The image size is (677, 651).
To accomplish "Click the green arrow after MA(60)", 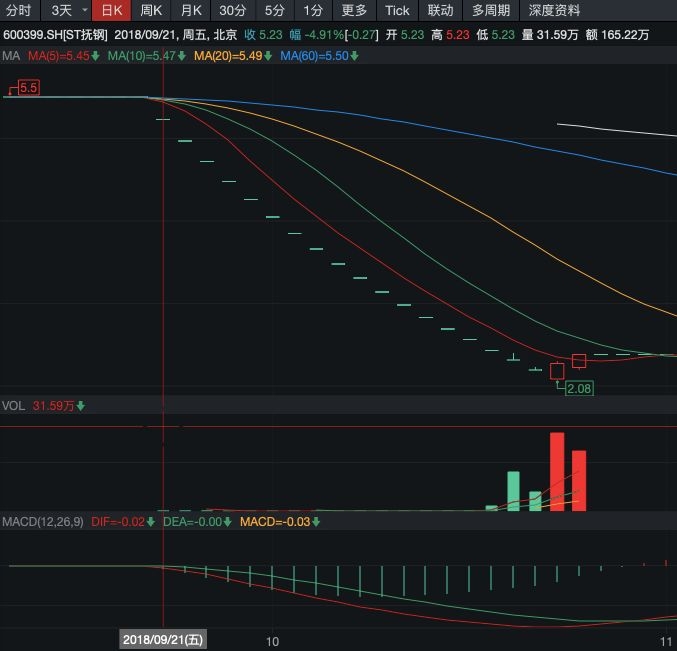I will [355, 56].
